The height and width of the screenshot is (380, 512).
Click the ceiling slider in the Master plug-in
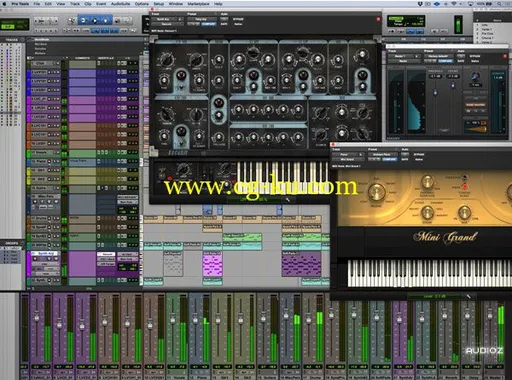[453, 85]
